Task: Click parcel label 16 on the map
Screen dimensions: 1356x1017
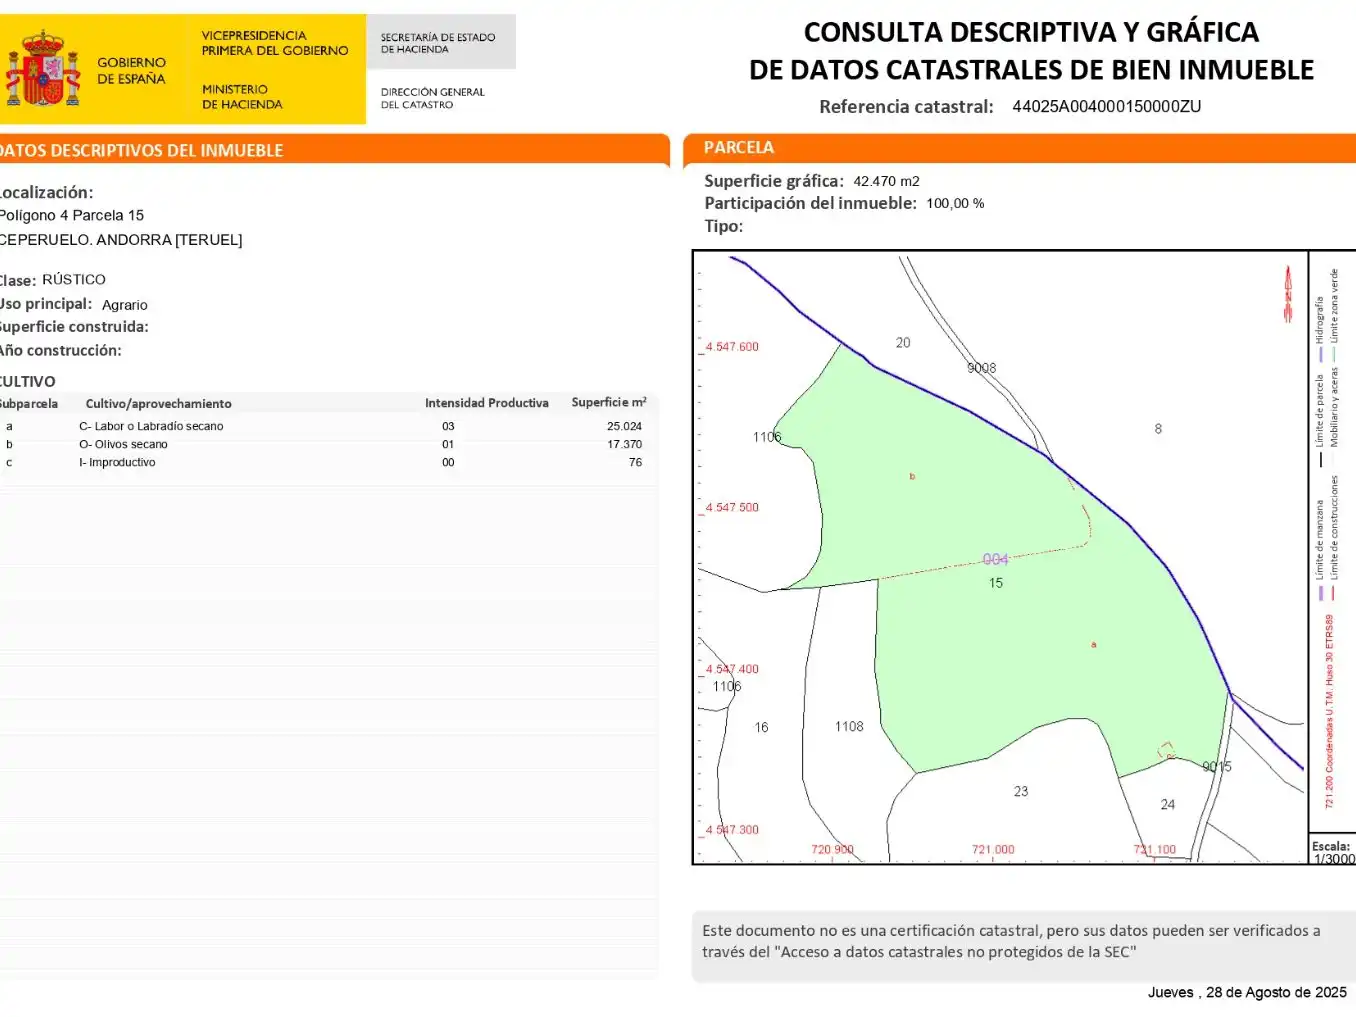Action: [x=761, y=728]
